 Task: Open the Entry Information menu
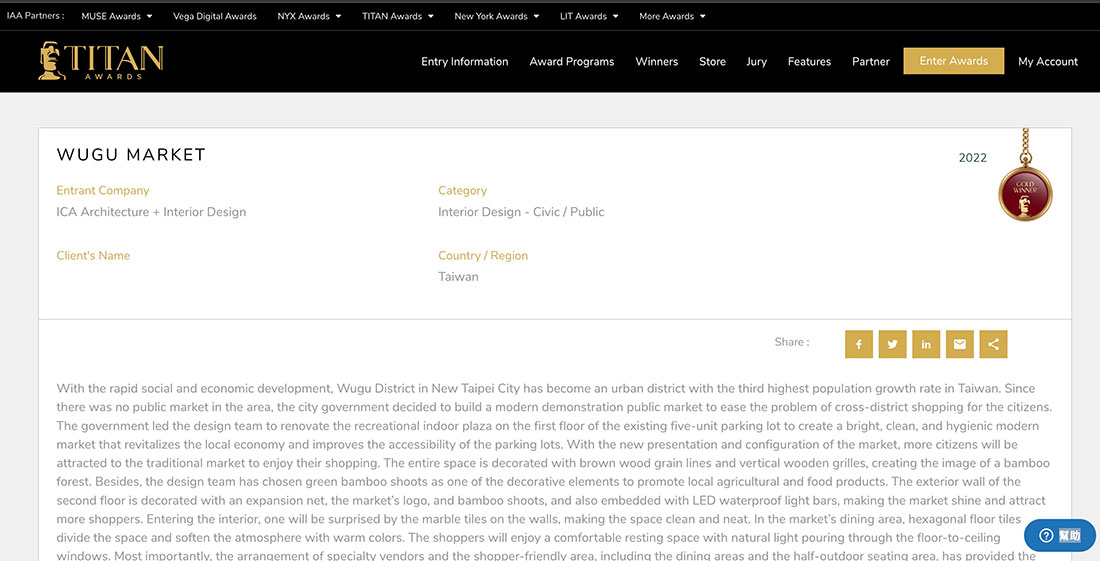point(464,61)
